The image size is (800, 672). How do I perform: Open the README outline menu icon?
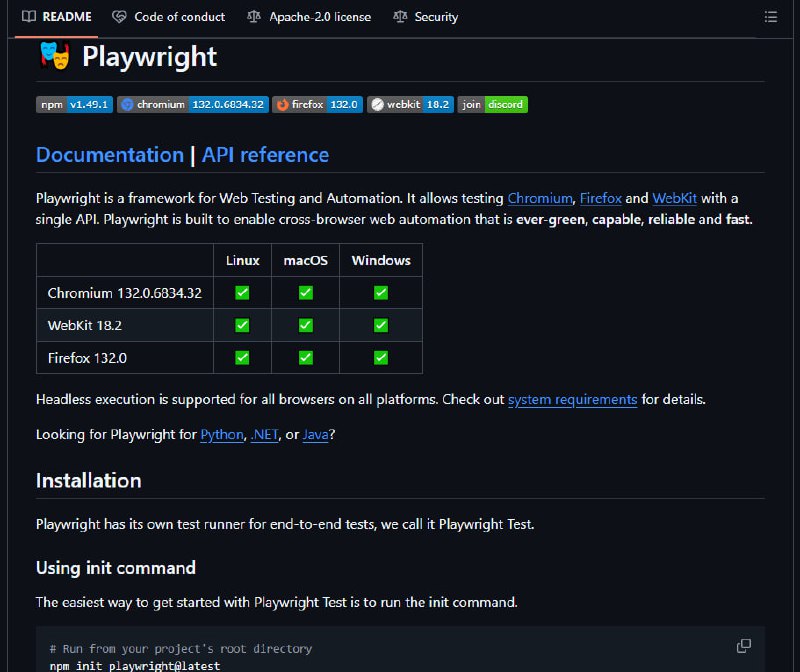pos(770,17)
